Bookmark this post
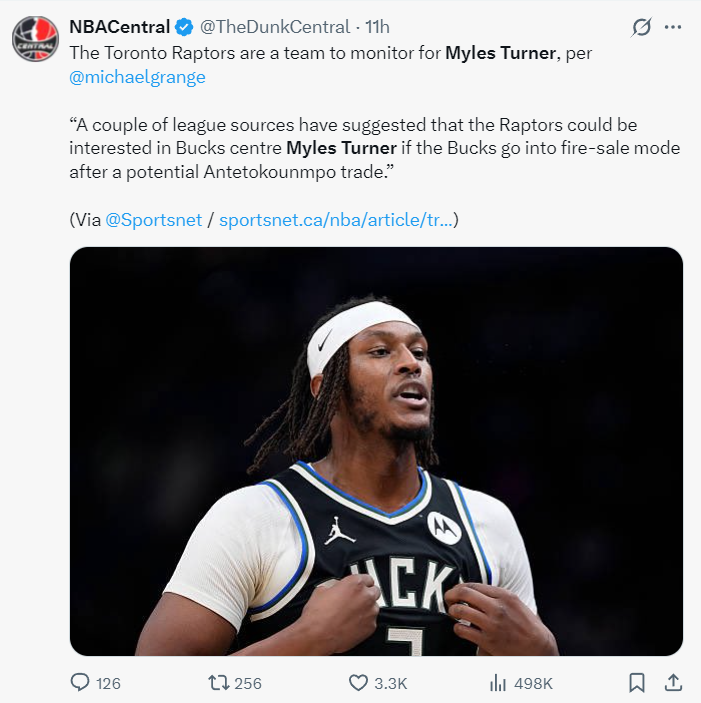The height and width of the screenshot is (703, 701). (x=637, y=683)
